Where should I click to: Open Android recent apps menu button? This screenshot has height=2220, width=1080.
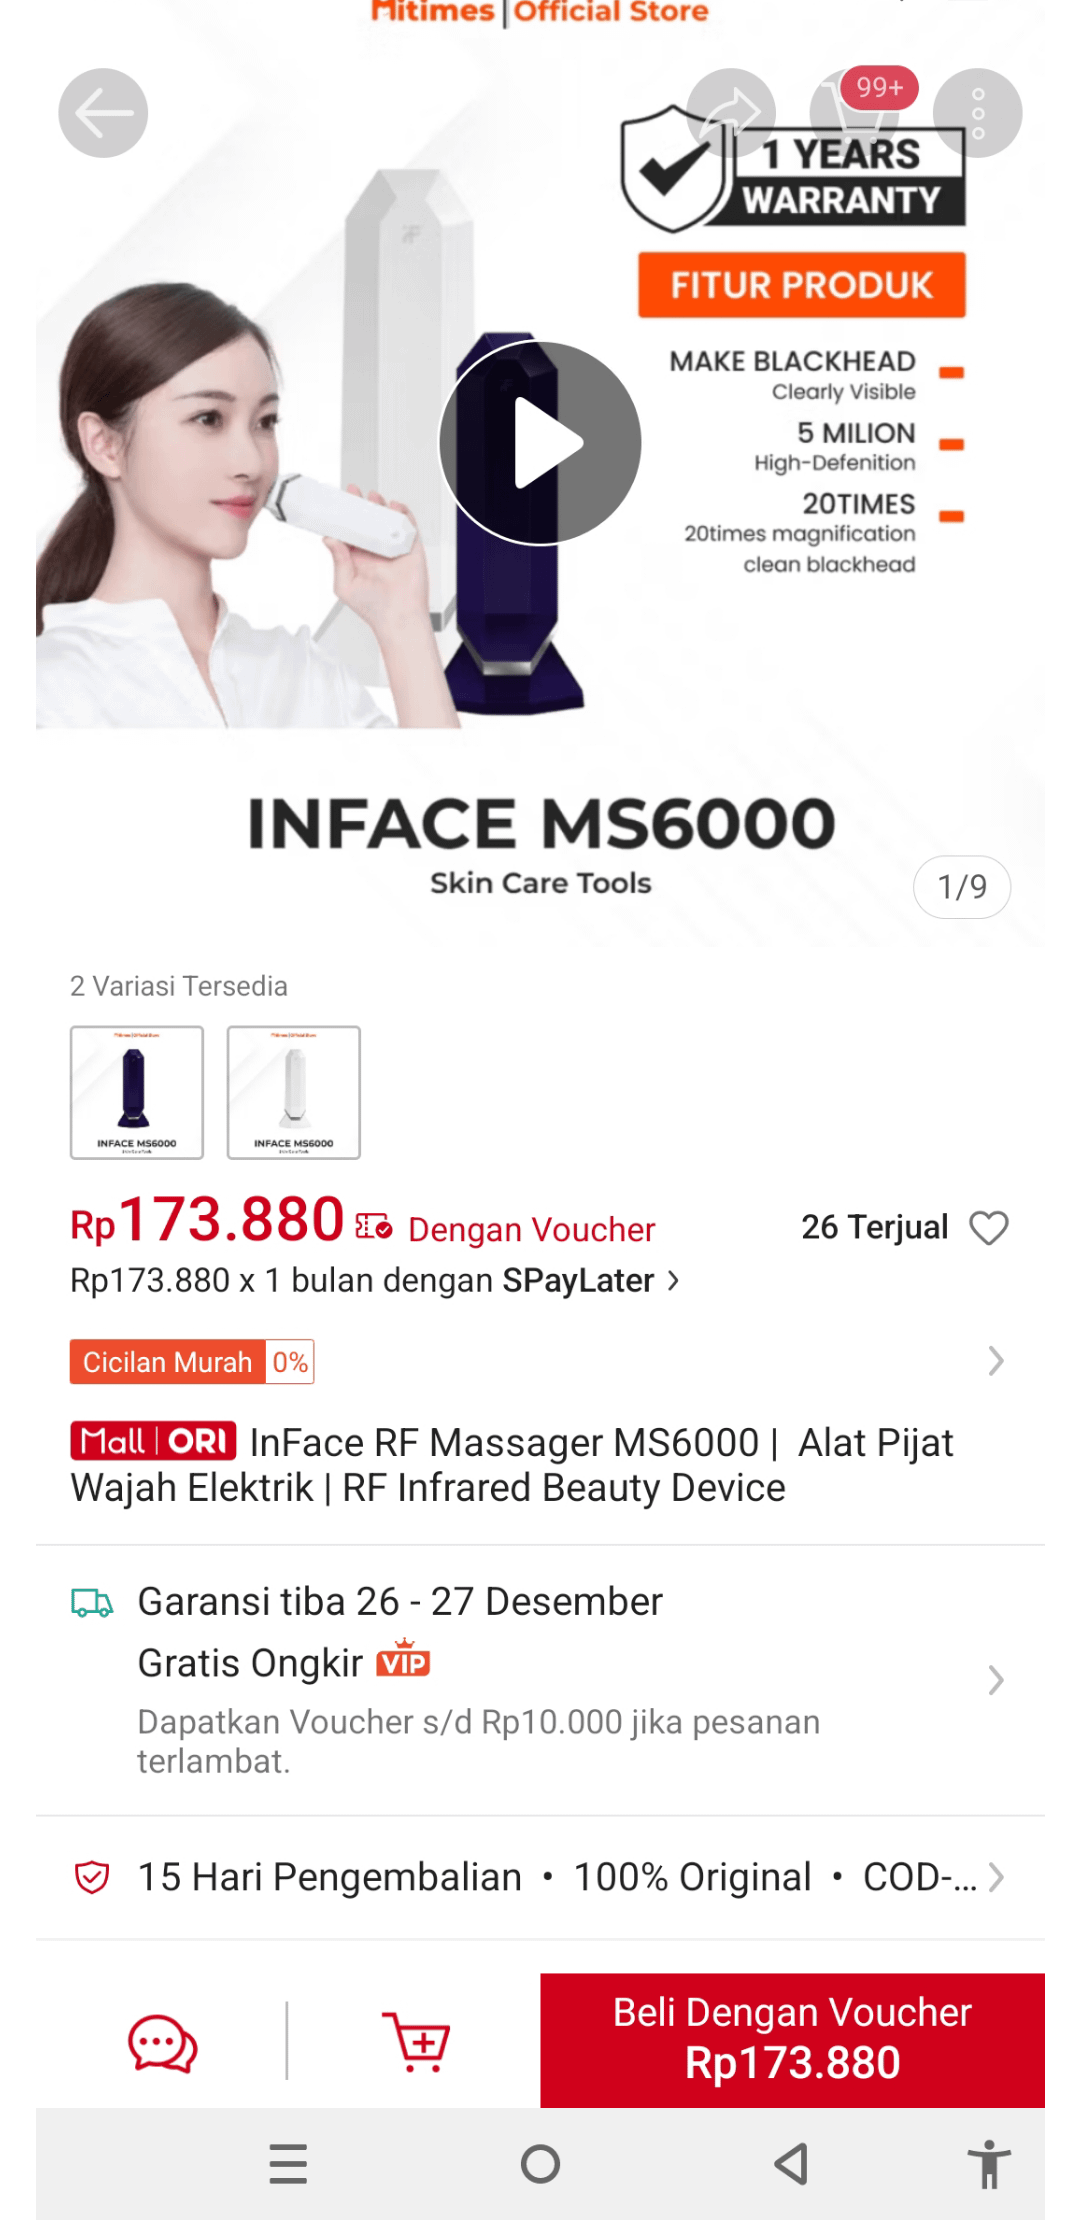[x=288, y=2164]
